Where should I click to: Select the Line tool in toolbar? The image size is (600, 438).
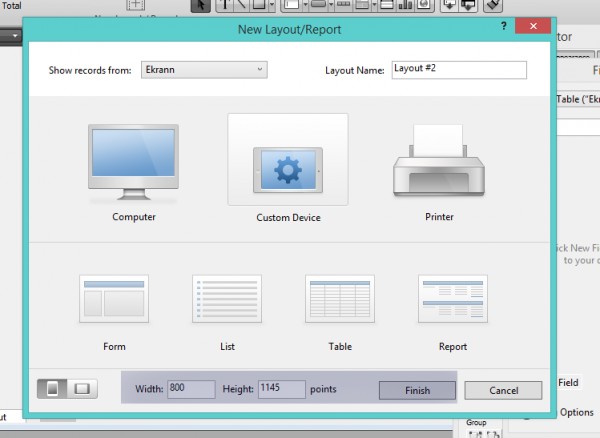coord(241,5)
